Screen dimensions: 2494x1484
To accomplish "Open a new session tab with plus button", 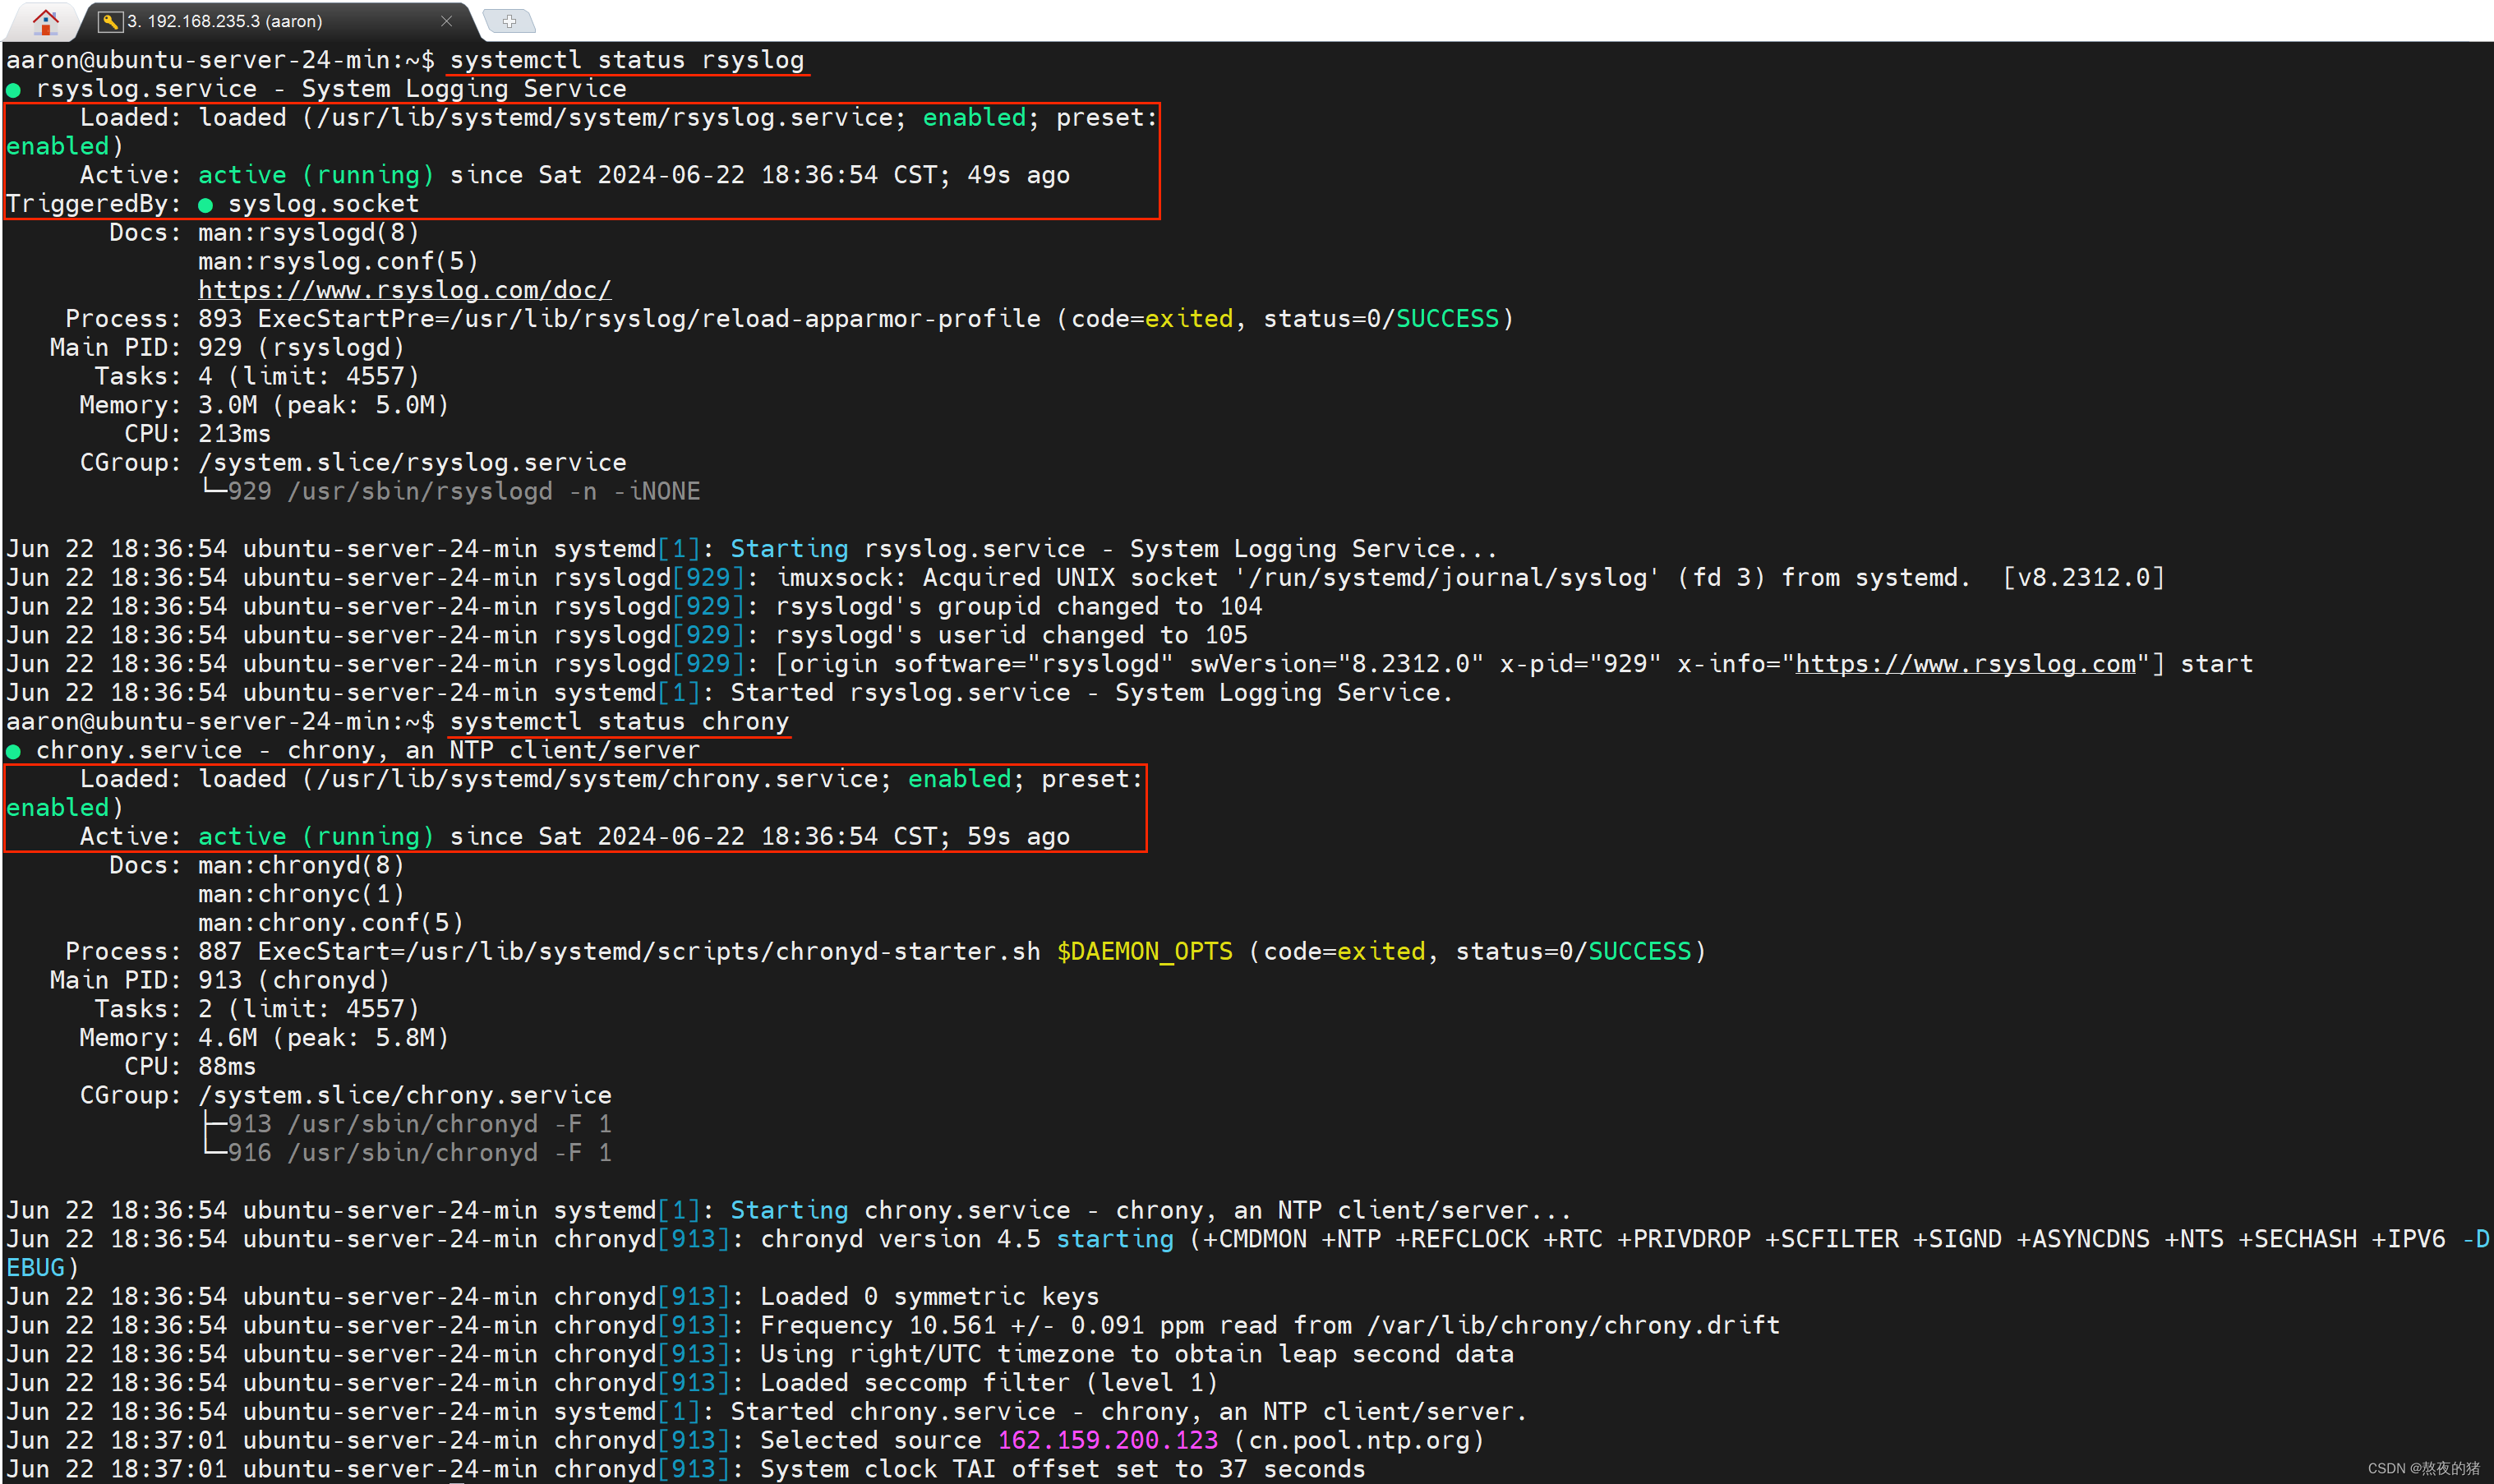I will coord(509,21).
